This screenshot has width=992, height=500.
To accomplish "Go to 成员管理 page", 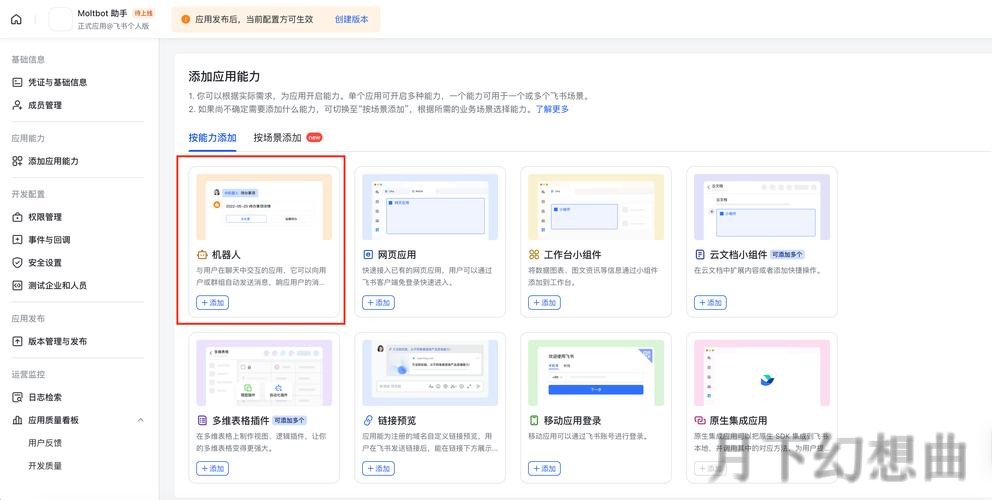I will [45, 105].
